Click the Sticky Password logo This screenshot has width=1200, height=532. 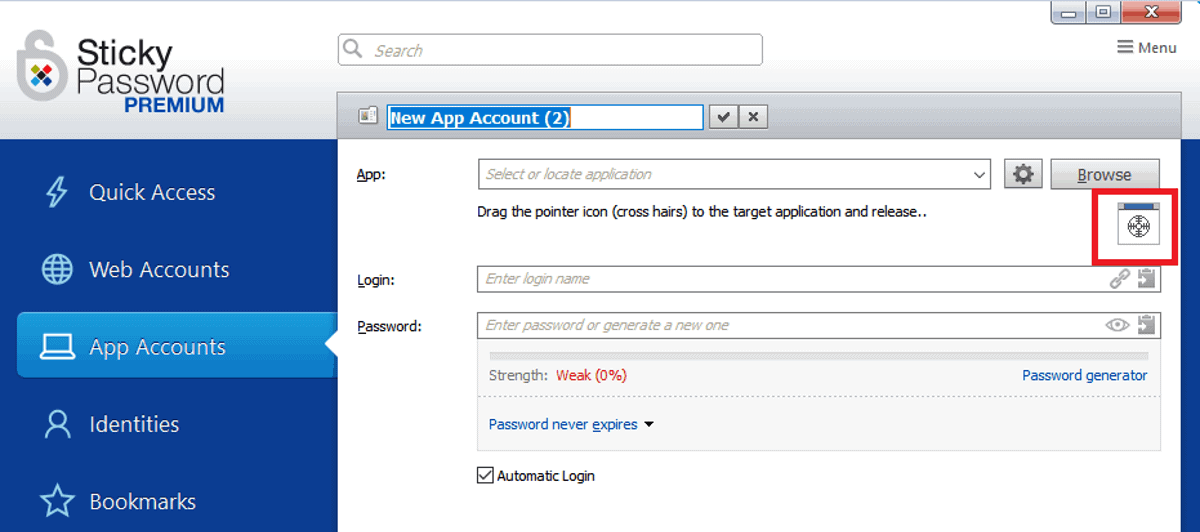[x=121, y=73]
